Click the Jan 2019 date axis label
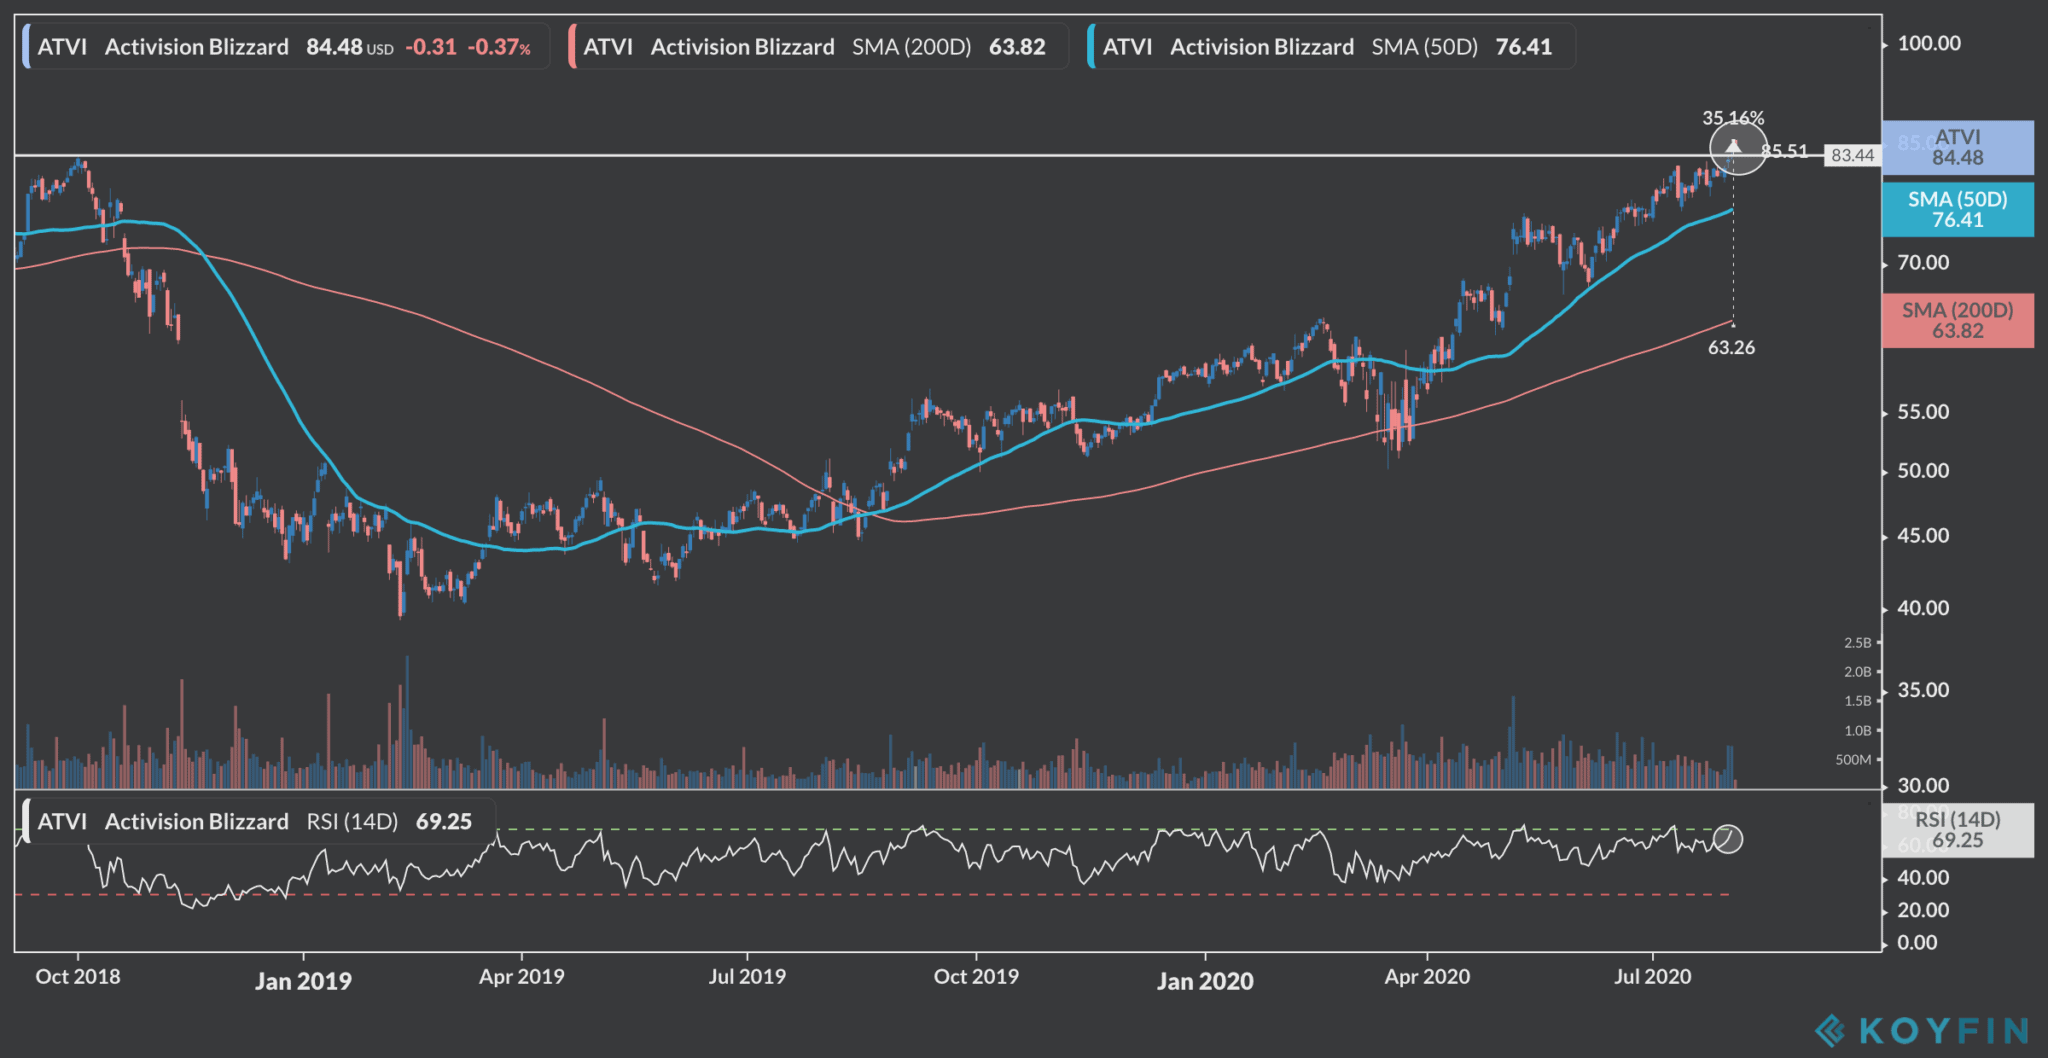 (303, 981)
